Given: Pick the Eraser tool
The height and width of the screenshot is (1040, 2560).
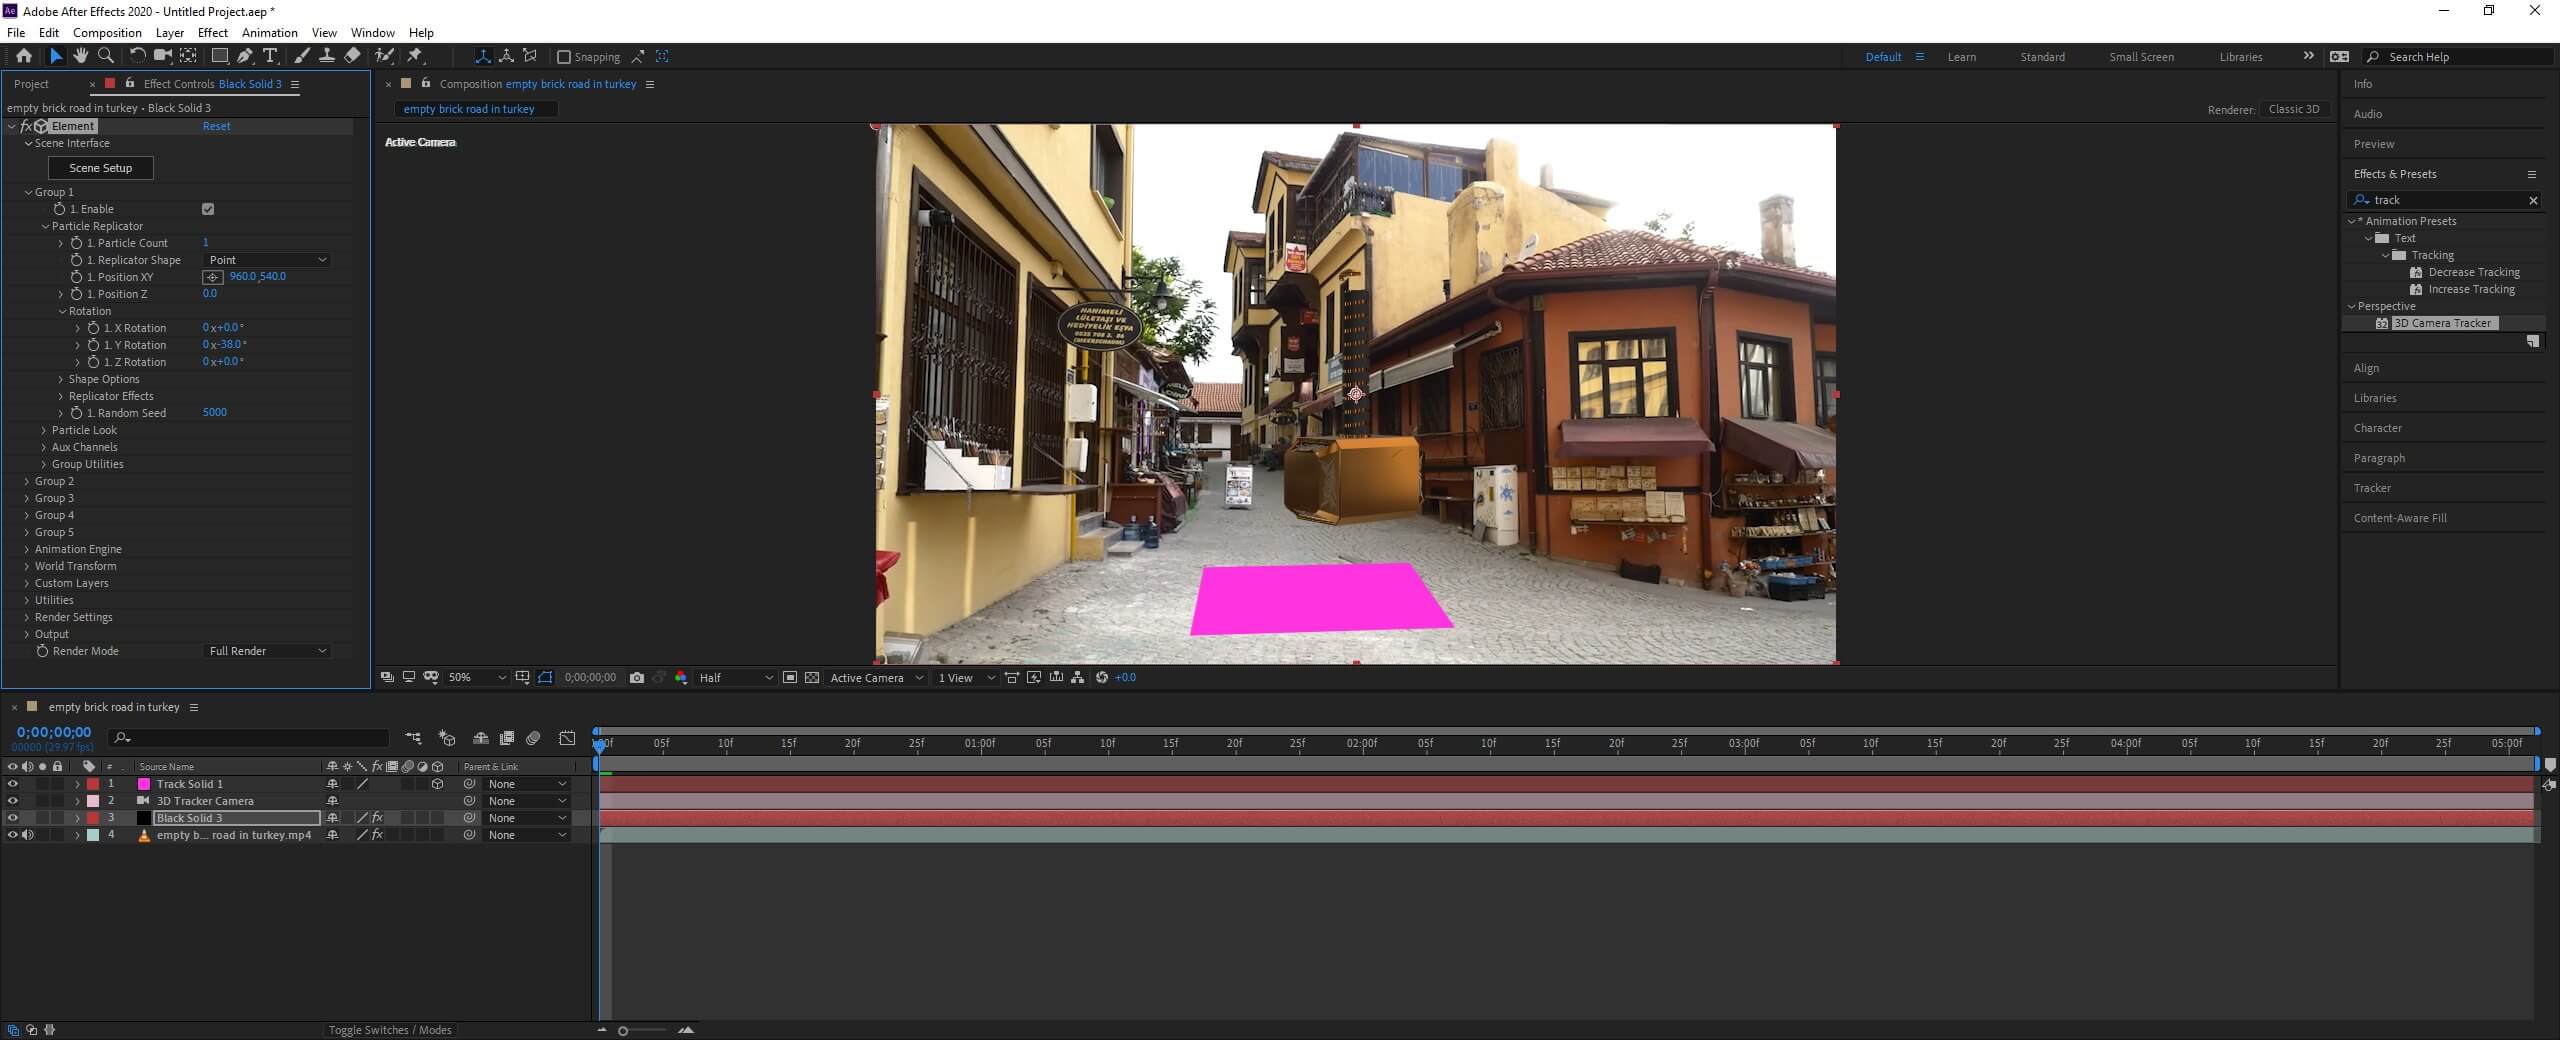Looking at the screenshot, I should coord(352,56).
